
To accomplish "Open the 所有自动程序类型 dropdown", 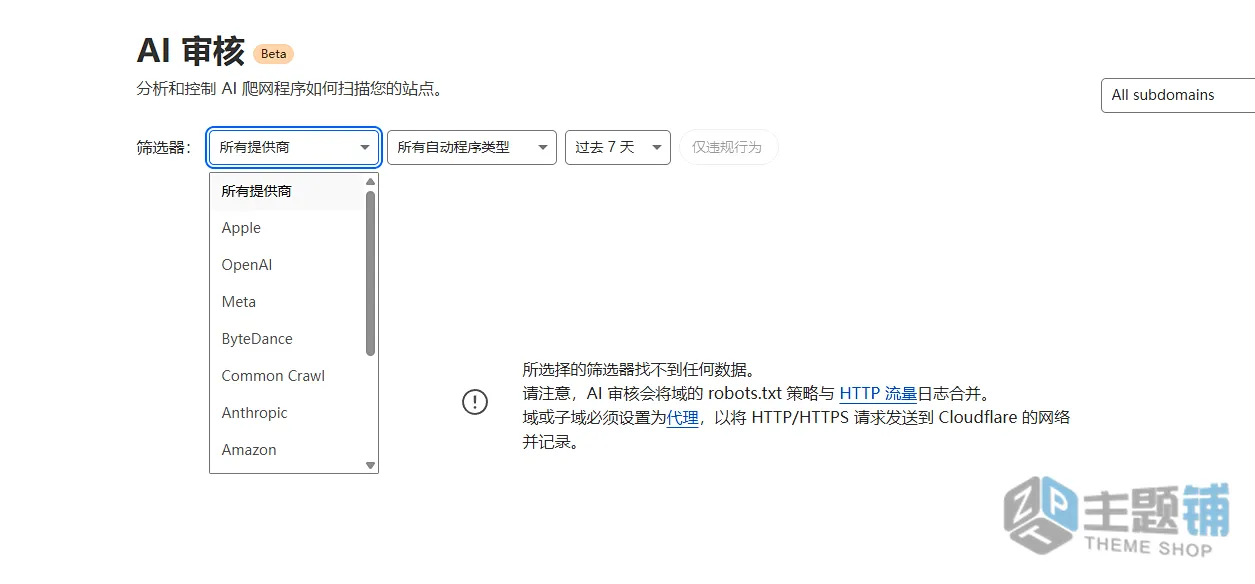I will [x=472, y=147].
